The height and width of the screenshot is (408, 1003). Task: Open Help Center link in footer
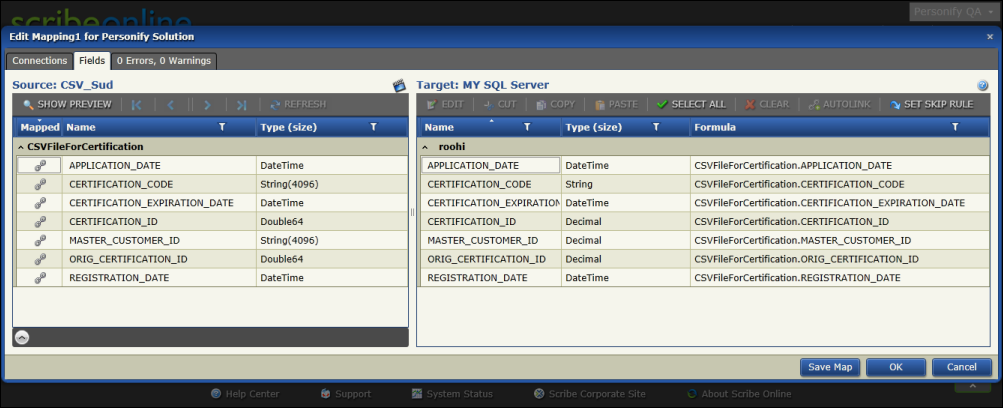[245, 394]
